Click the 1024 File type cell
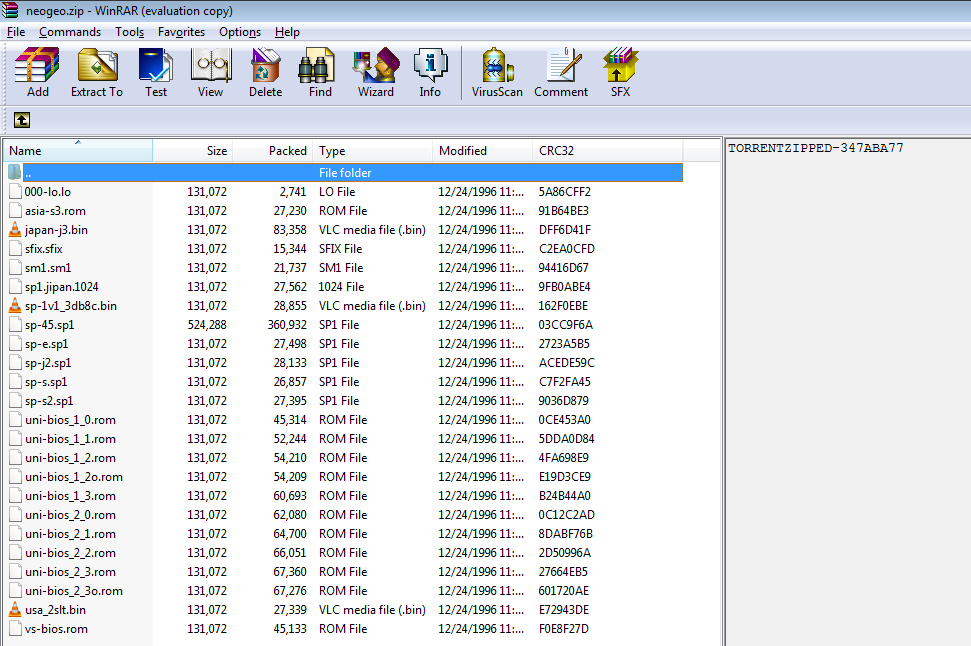The height and width of the screenshot is (646, 971). [x=341, y=287]
